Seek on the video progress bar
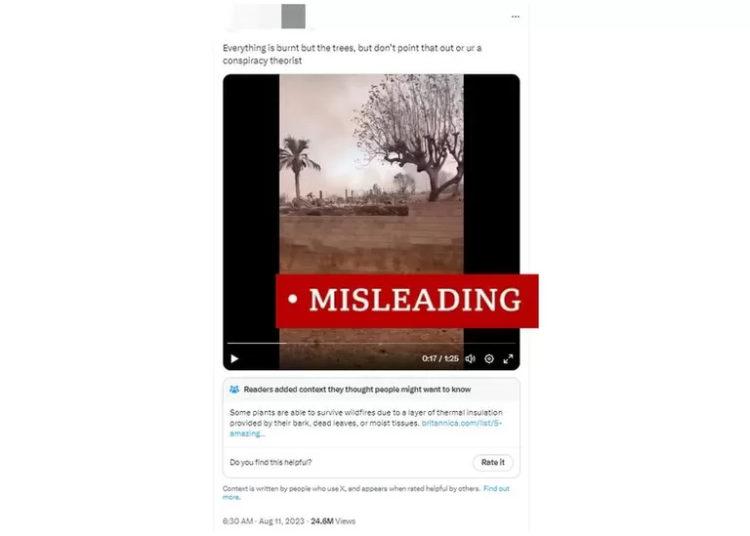 click(x=371, y=343)
